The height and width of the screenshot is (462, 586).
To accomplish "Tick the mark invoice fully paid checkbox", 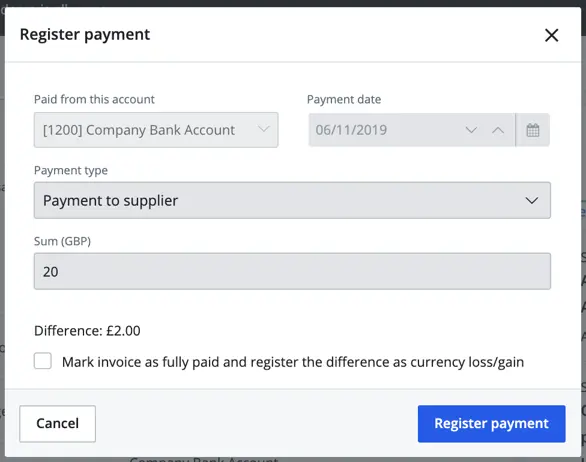I will [43, 361].
